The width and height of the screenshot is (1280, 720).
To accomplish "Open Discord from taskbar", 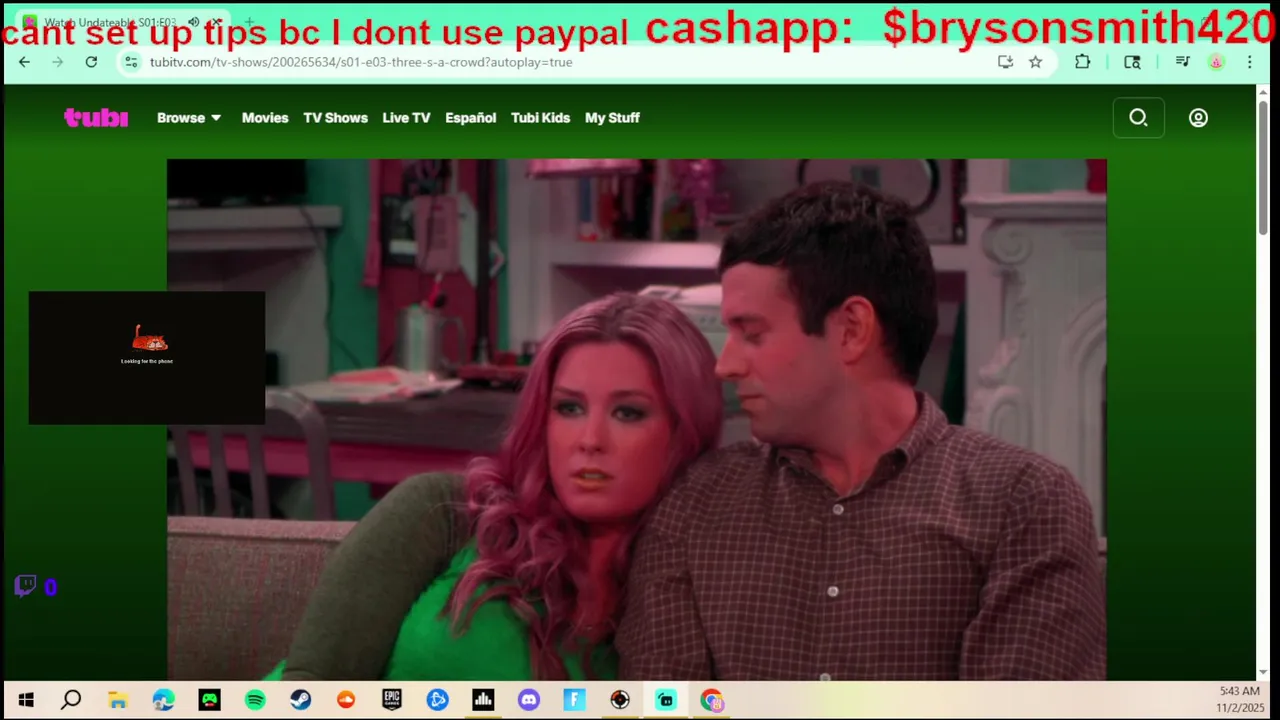I will (x=529, y=700).
